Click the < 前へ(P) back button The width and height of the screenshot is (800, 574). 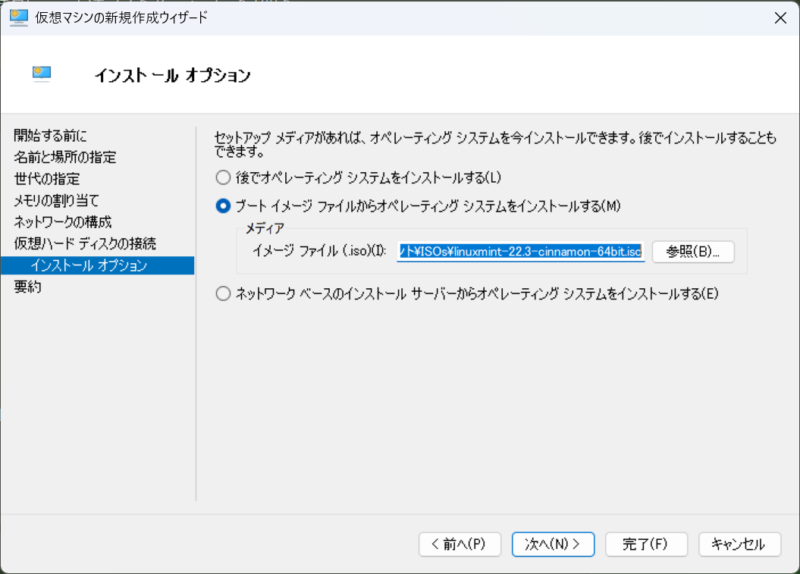[x=459, y=544]
